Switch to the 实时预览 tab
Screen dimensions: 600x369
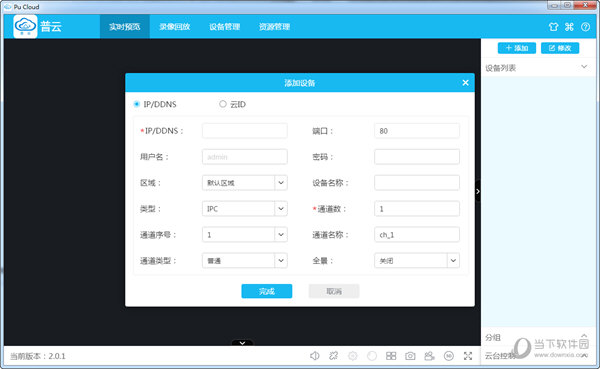(x=125, y=27)
